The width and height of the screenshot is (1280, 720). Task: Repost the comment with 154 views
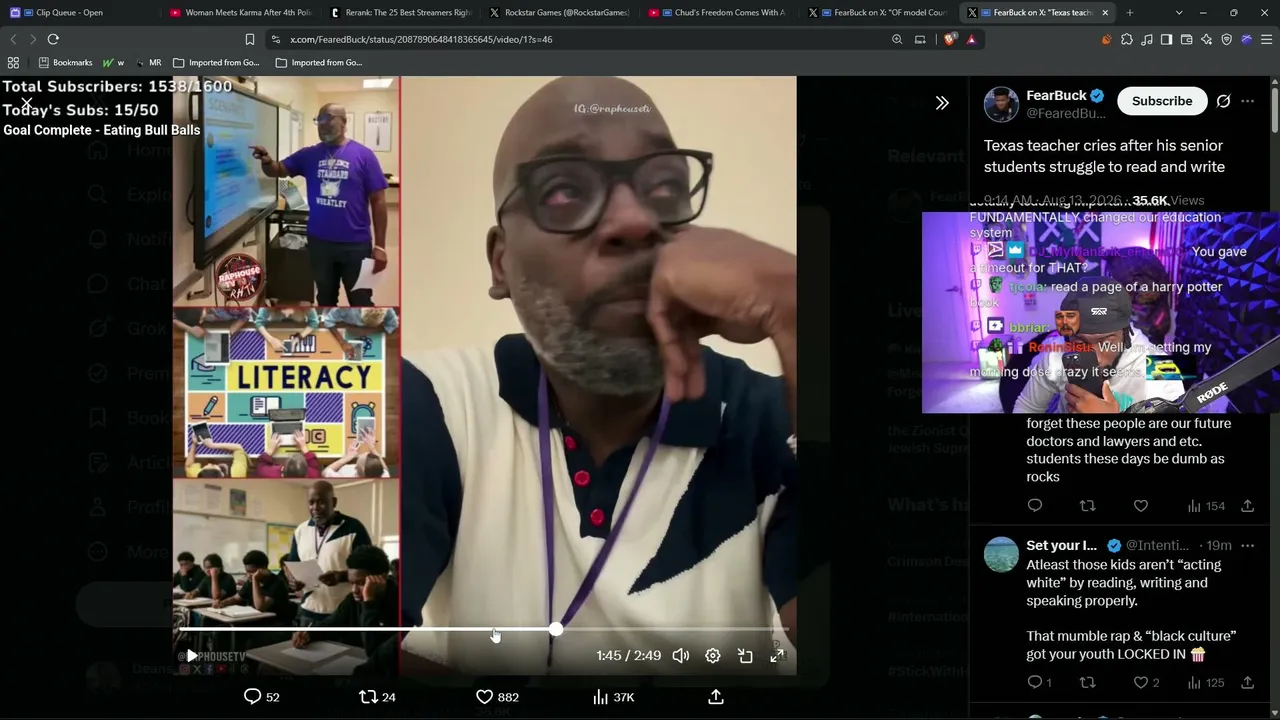pos(1088,506)
